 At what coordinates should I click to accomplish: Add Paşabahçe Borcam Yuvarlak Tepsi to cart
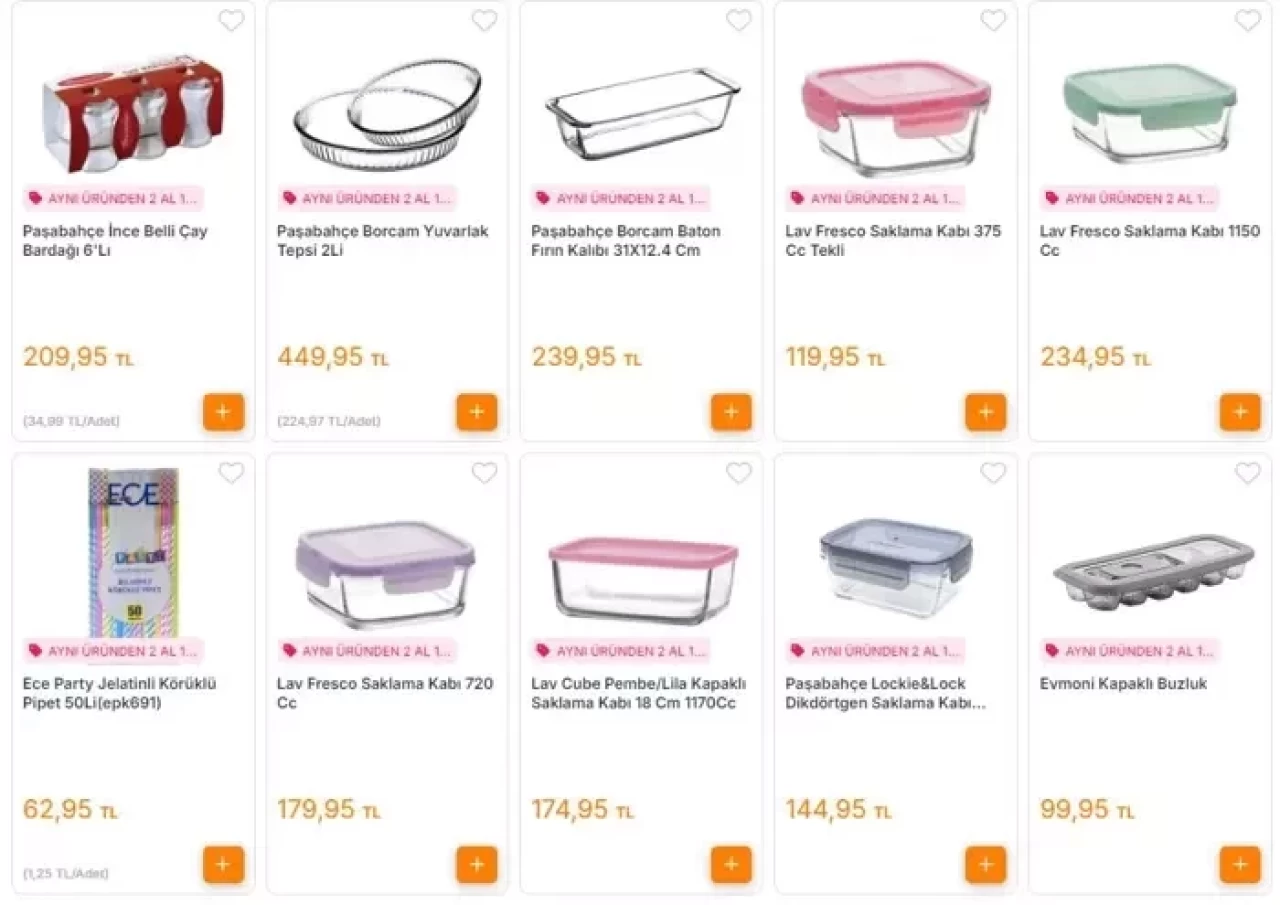(477, 412)
